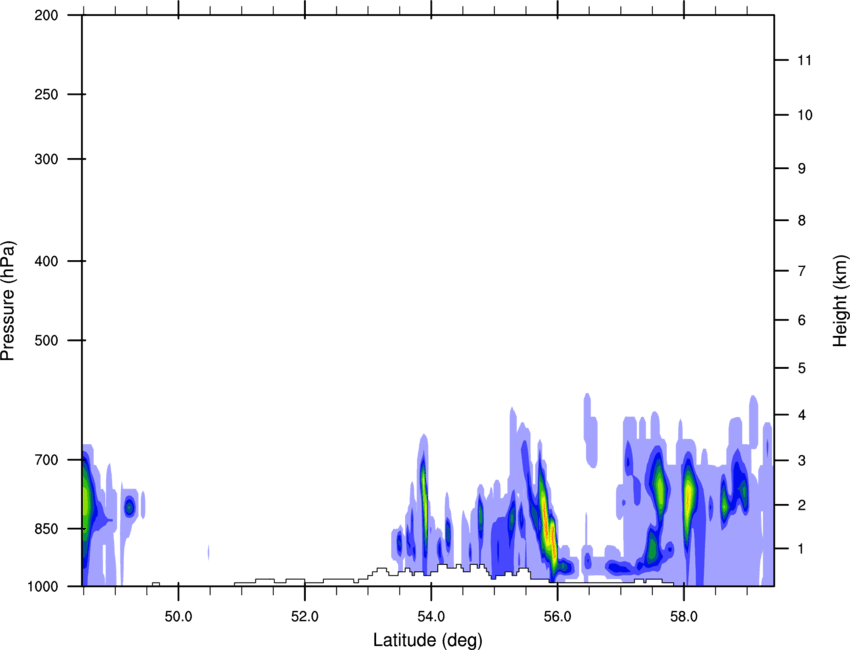Viewport: 850px width, 650px height.
Task: Click the 52.0 latitude tick label
Action: click(305, 617)
